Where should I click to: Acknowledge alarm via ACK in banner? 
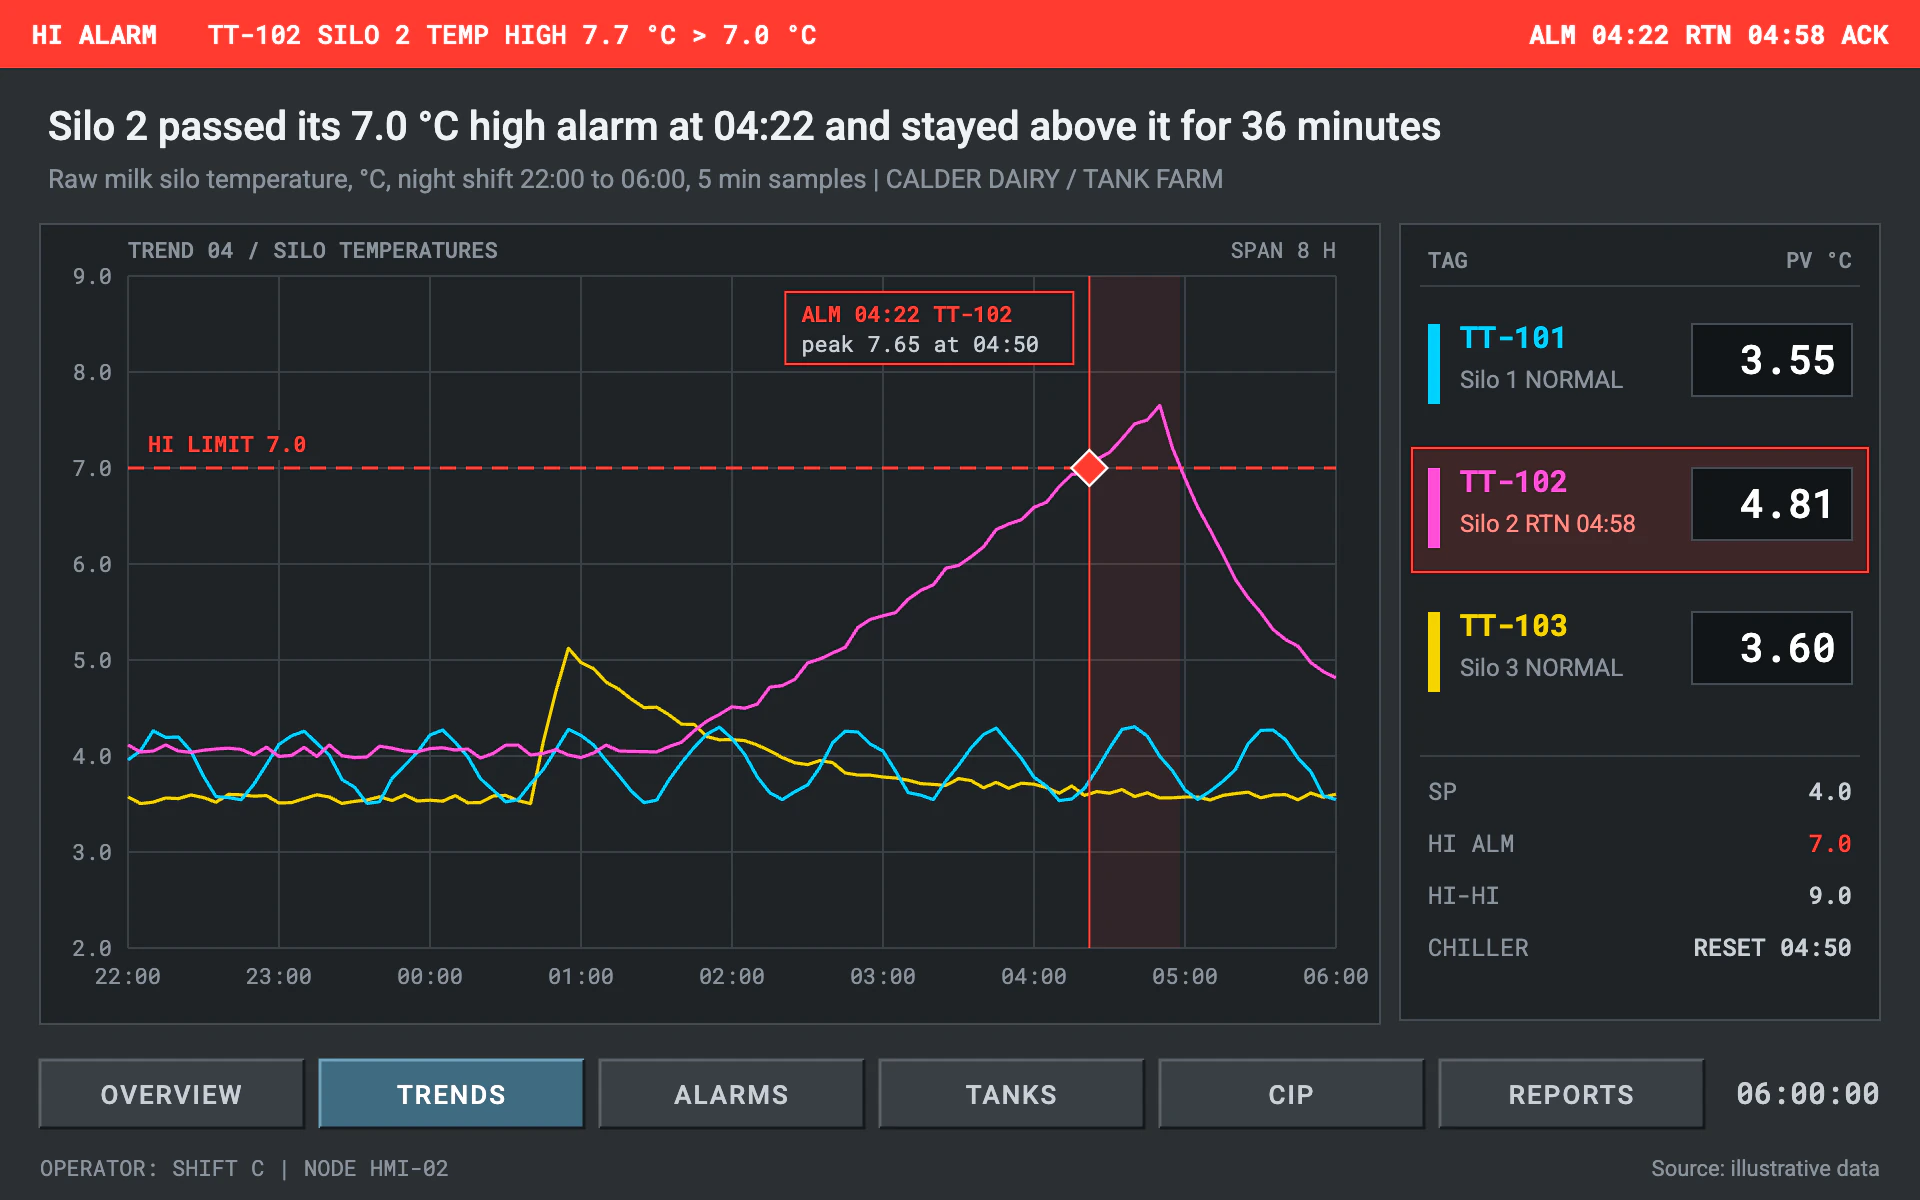pyautogui.click(x=1865, y=35)
